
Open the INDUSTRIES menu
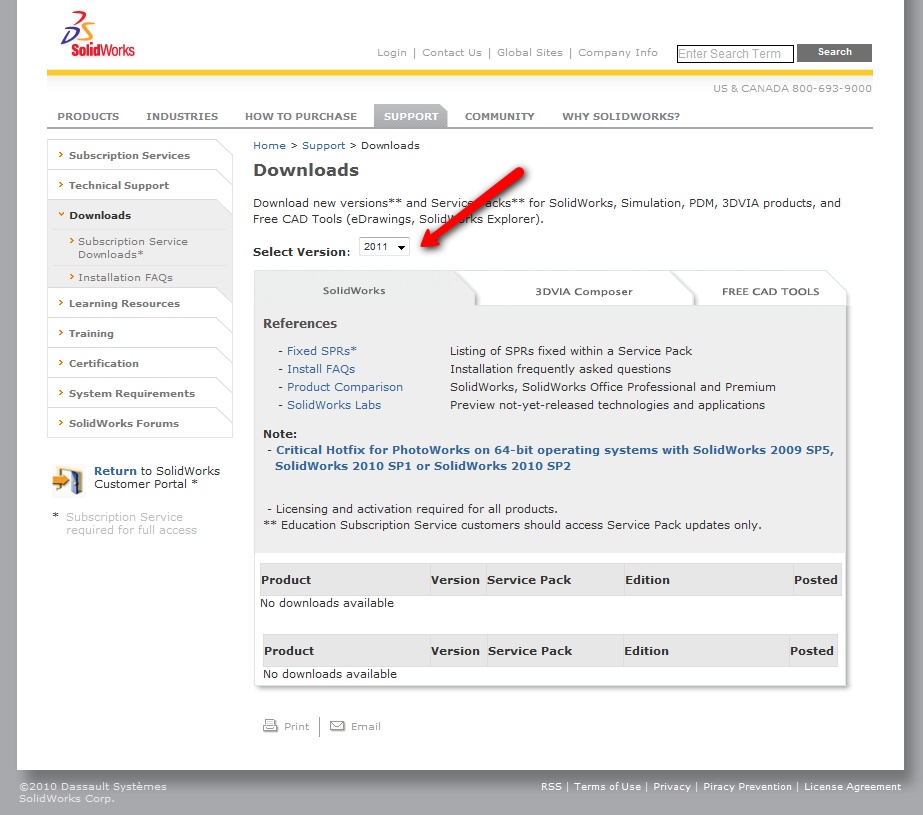(x=182, y=117)
